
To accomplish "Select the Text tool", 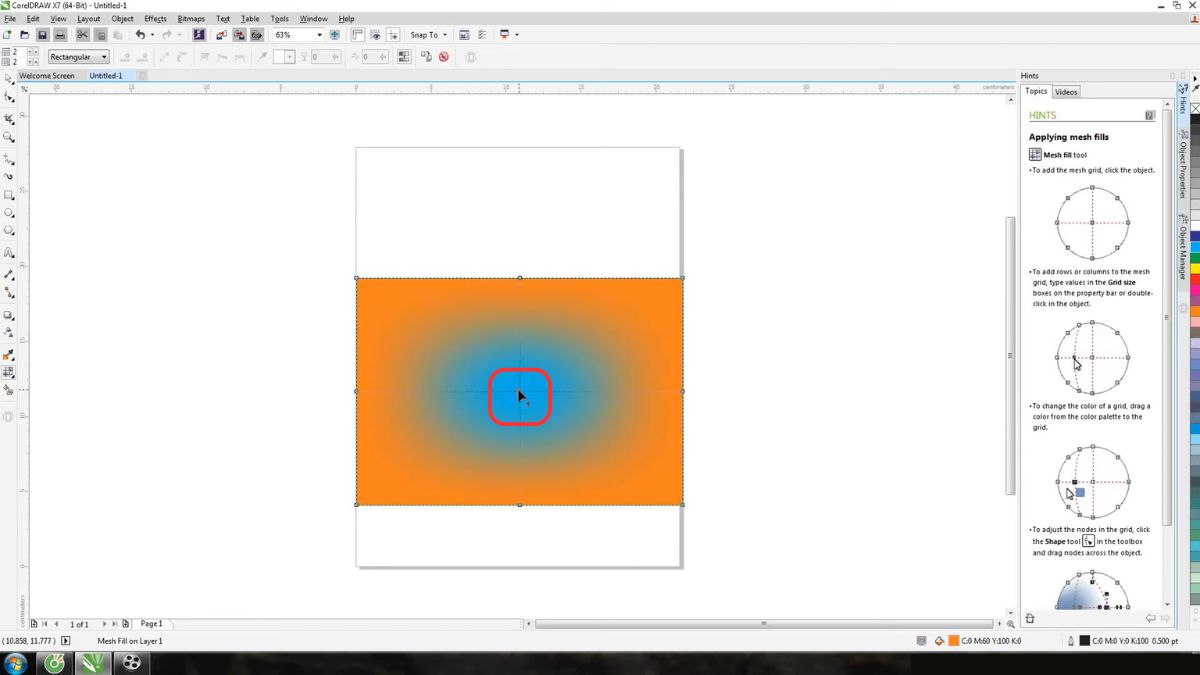I will [9, 253].
